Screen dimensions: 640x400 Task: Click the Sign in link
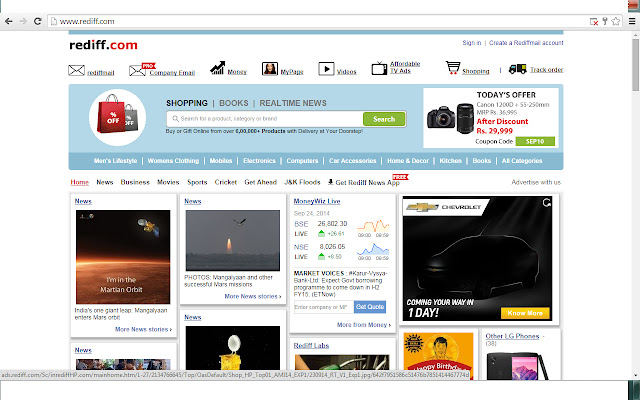pos(471,42)
